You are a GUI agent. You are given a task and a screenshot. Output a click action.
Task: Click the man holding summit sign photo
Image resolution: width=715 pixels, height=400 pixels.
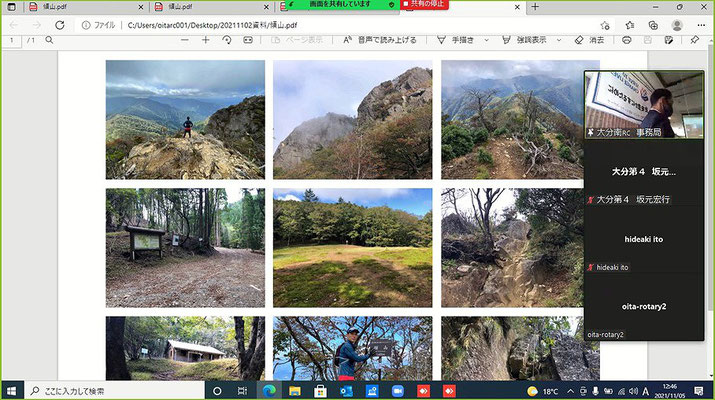(352, 348)
